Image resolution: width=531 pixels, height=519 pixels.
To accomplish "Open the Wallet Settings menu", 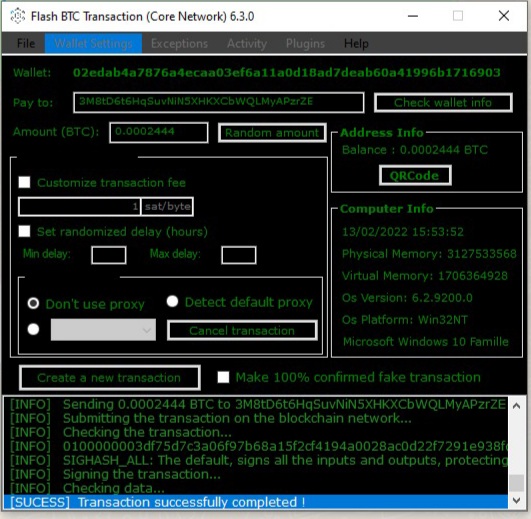I will [93, 43].
